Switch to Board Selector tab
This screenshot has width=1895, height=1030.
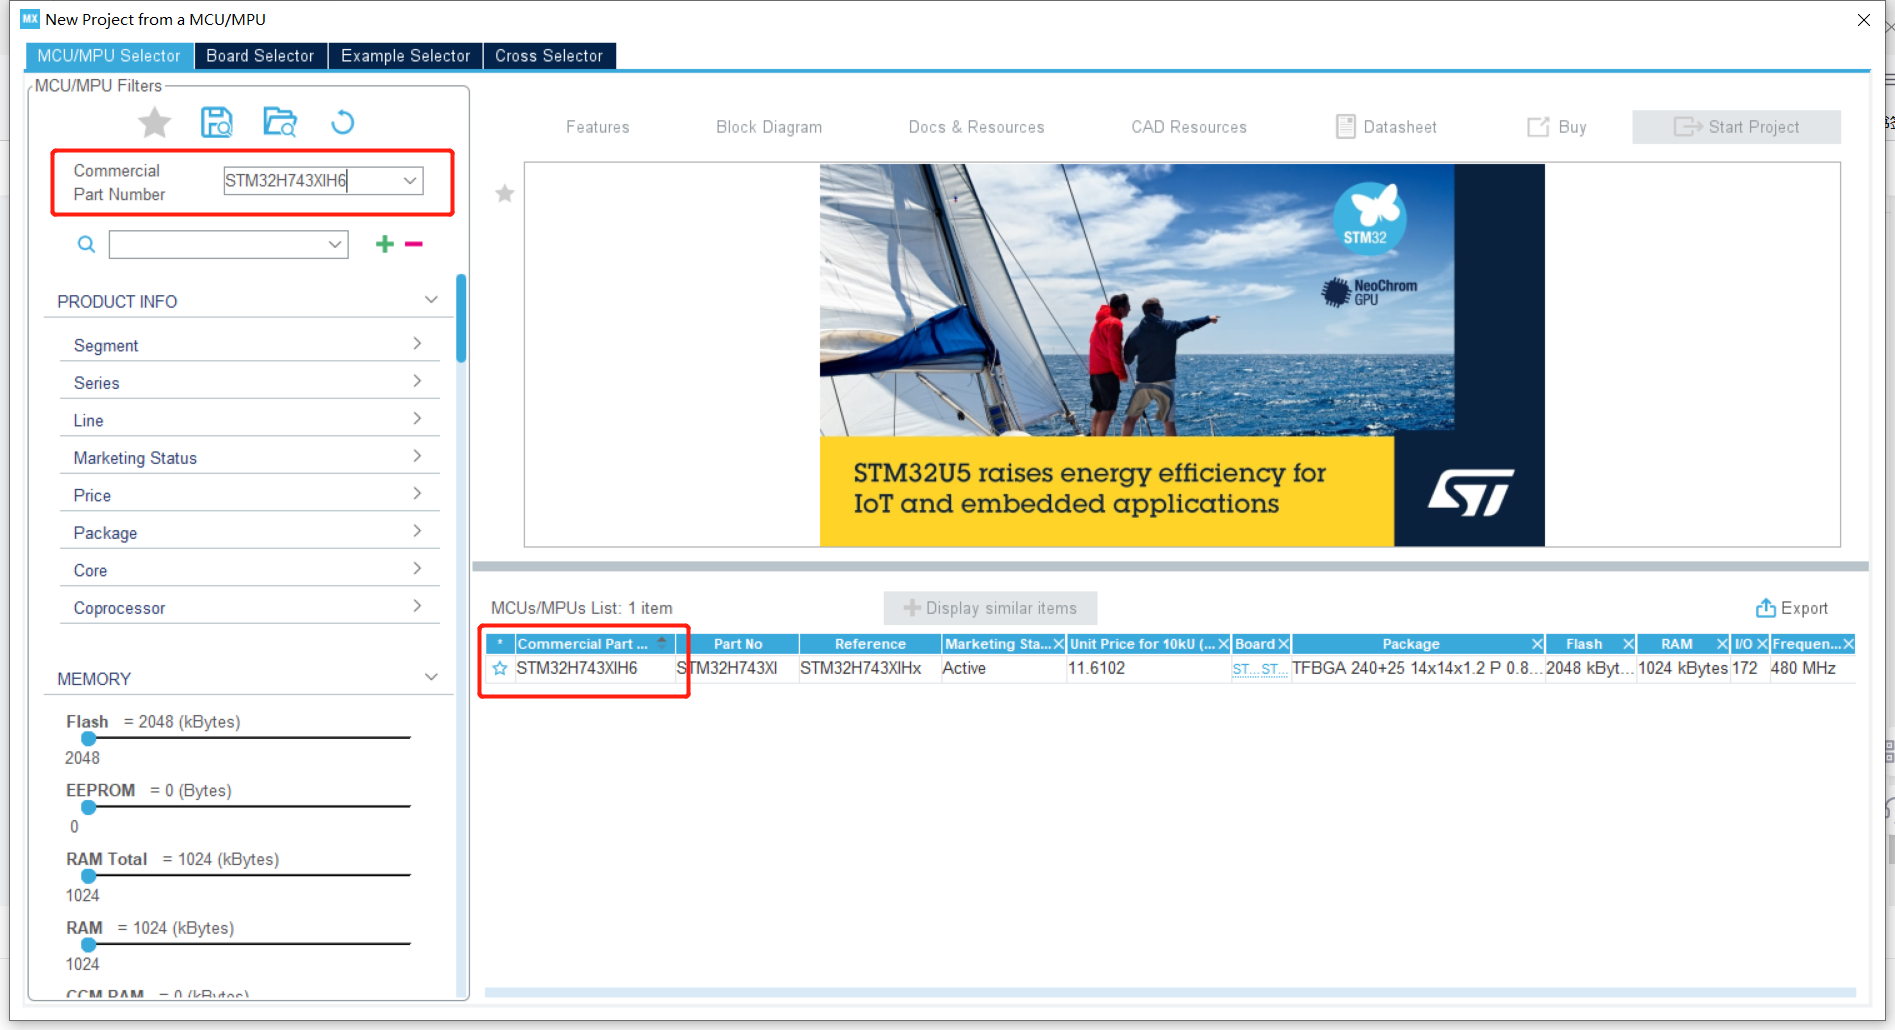pyautogui.click(x=260, y=56)
